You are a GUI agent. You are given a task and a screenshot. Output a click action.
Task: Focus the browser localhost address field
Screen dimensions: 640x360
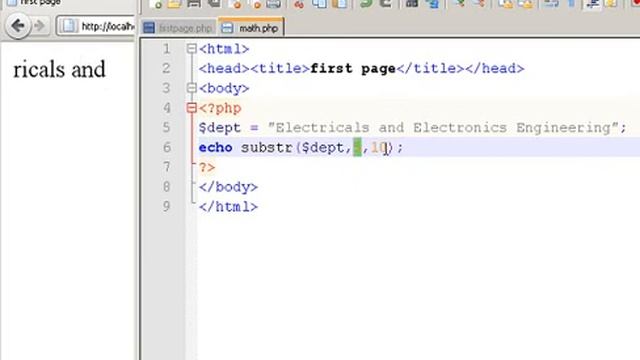pyautogui.click(x=96, y=27)
